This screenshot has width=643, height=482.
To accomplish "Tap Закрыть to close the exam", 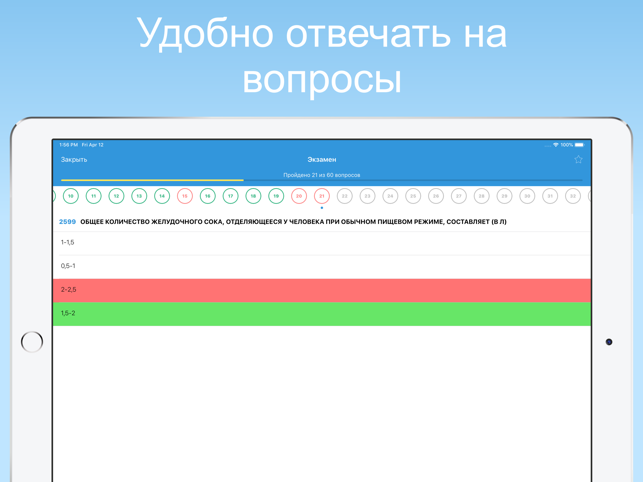I will click(x=74, y=160).
